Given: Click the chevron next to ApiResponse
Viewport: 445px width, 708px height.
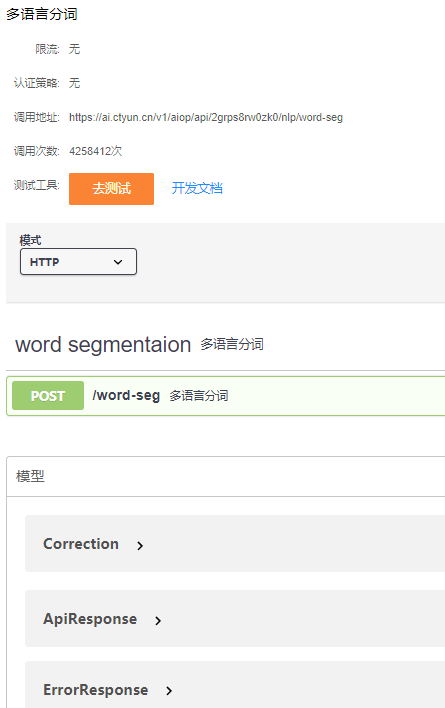Looking at the screenshot, I should (158, 620).
